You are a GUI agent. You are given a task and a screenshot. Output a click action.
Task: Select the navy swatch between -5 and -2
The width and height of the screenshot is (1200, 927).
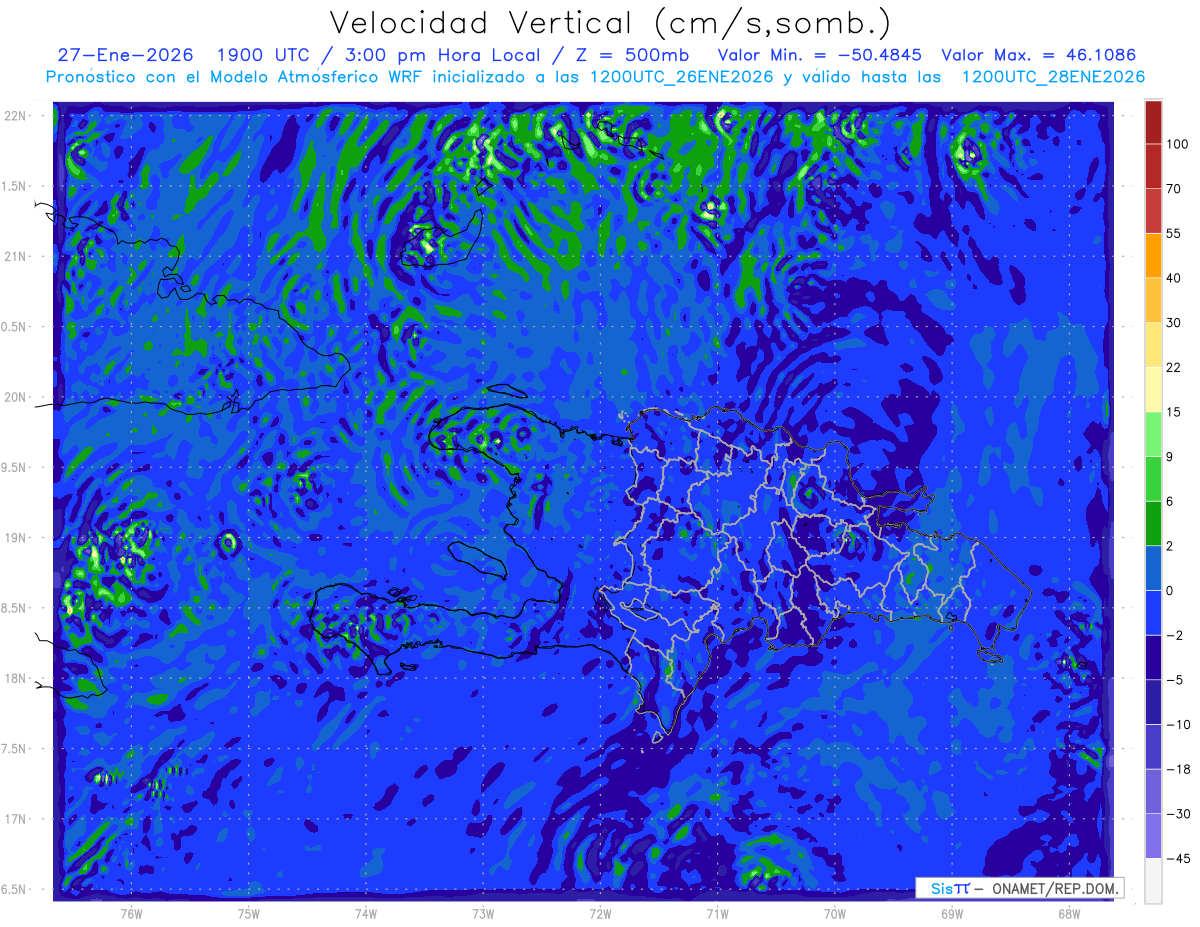coord(1153,657)
